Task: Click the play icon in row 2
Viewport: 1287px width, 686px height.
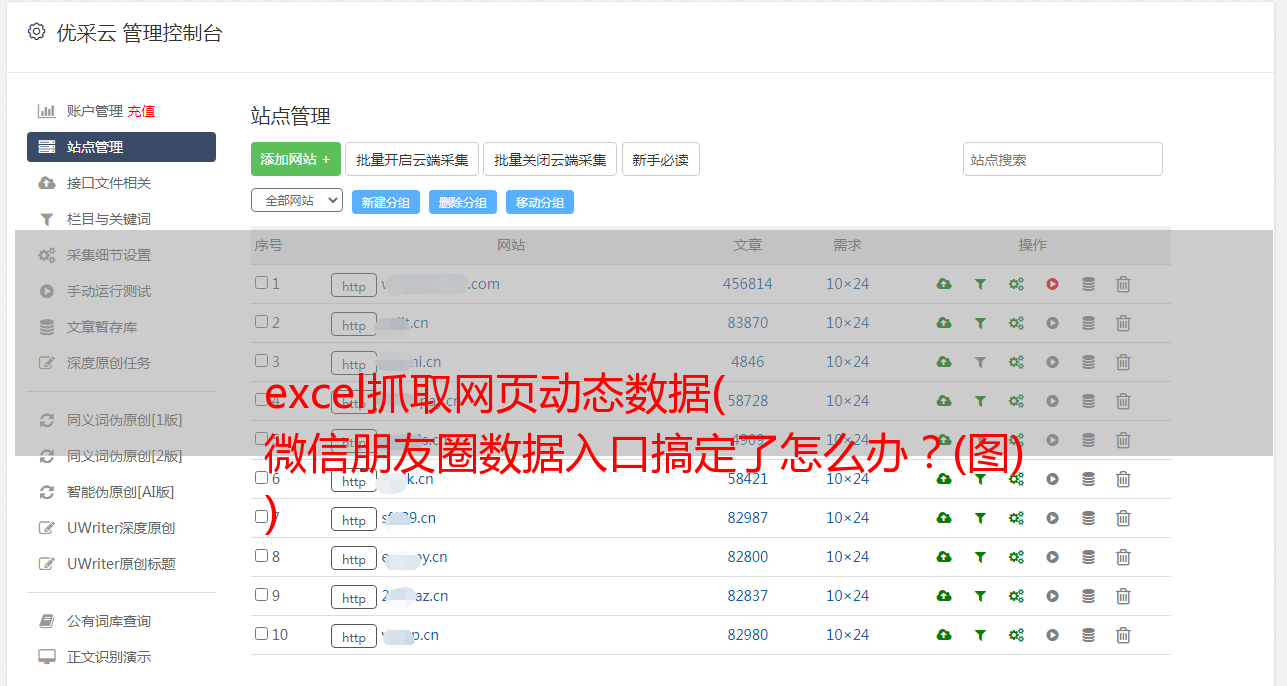Action: click(x=1052, y=323)
